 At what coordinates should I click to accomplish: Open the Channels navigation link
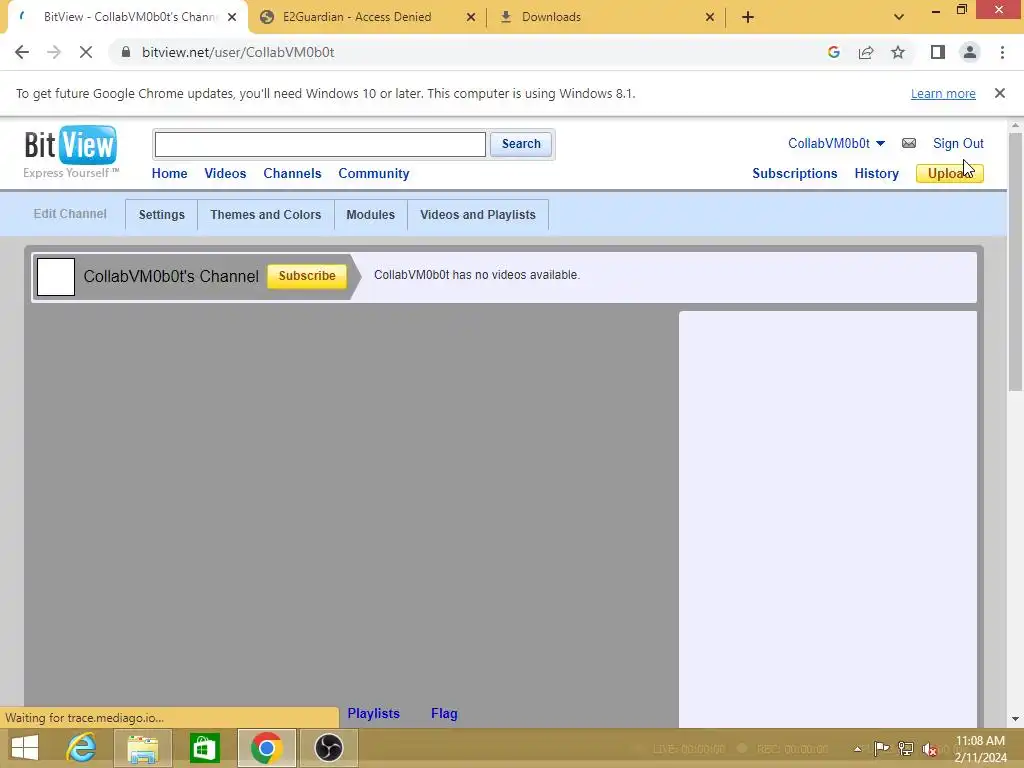pos(292,174)
